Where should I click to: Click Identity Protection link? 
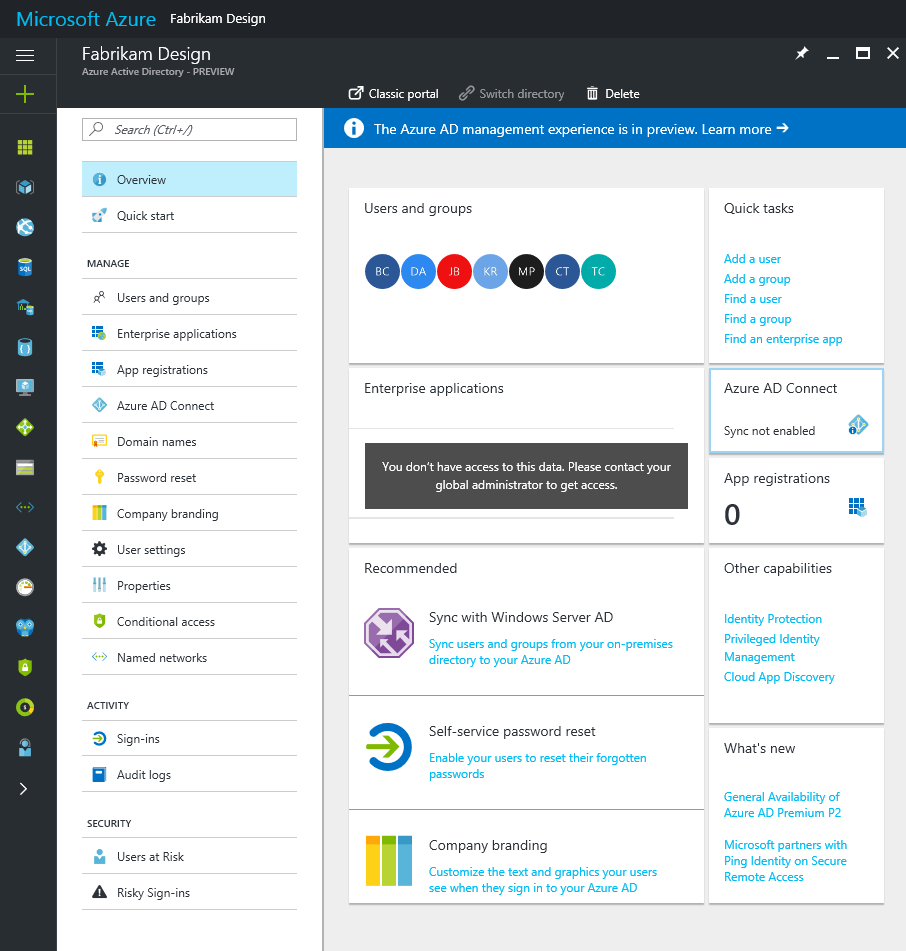click(773, 619)
